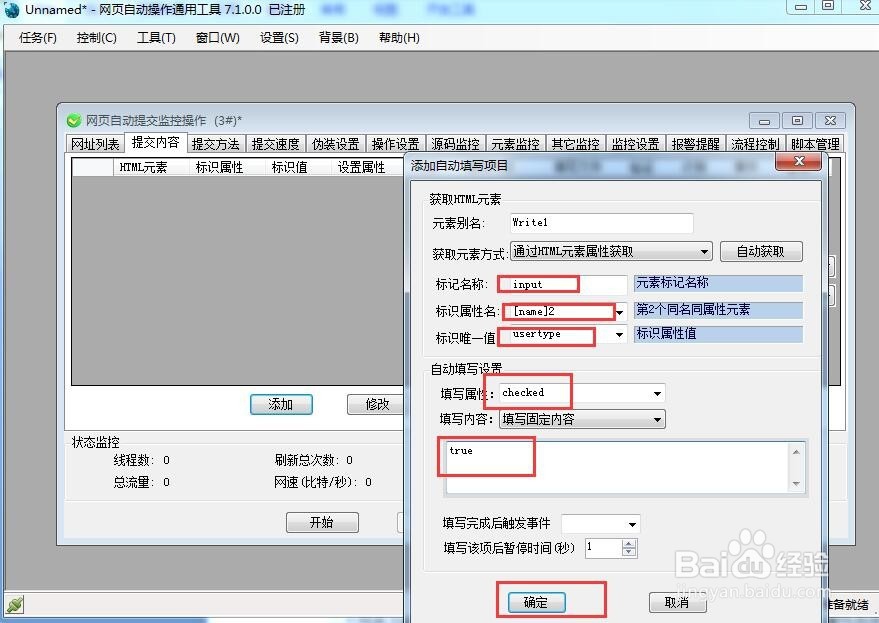Click the 开始 button
The width and height of the screenshot is (879, 623).
click(322, 523)
